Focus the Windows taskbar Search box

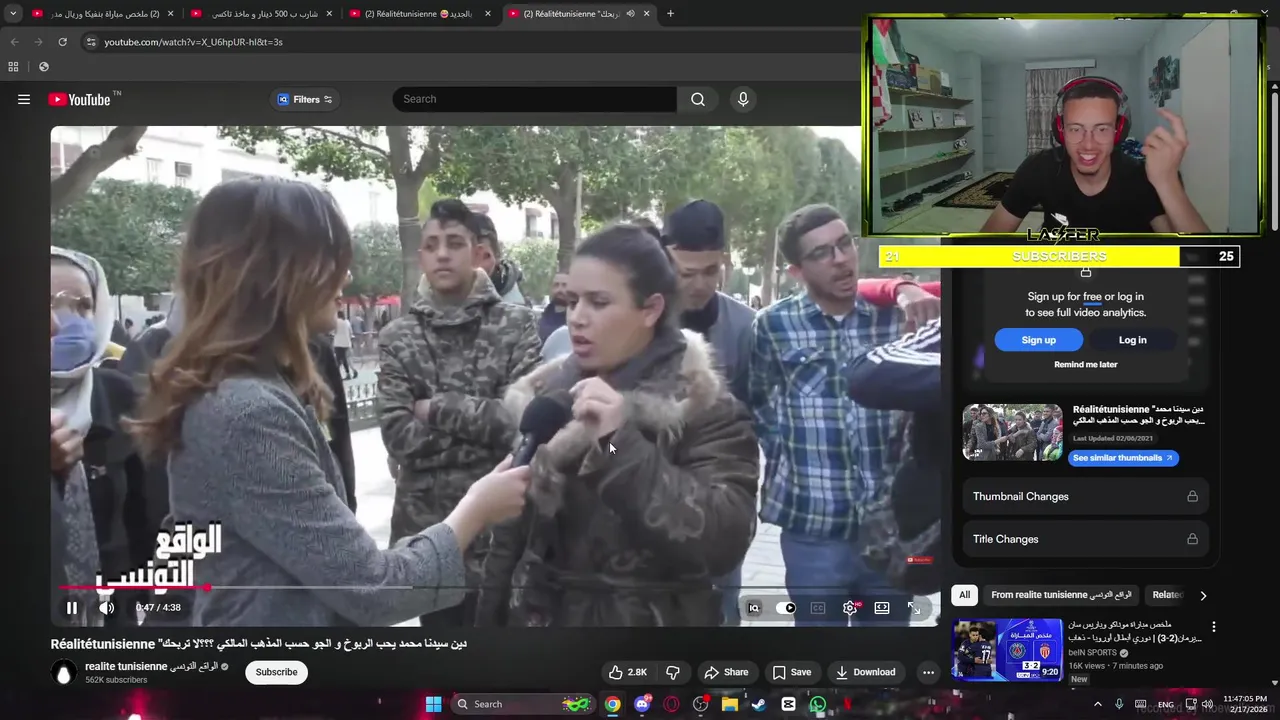521,704
